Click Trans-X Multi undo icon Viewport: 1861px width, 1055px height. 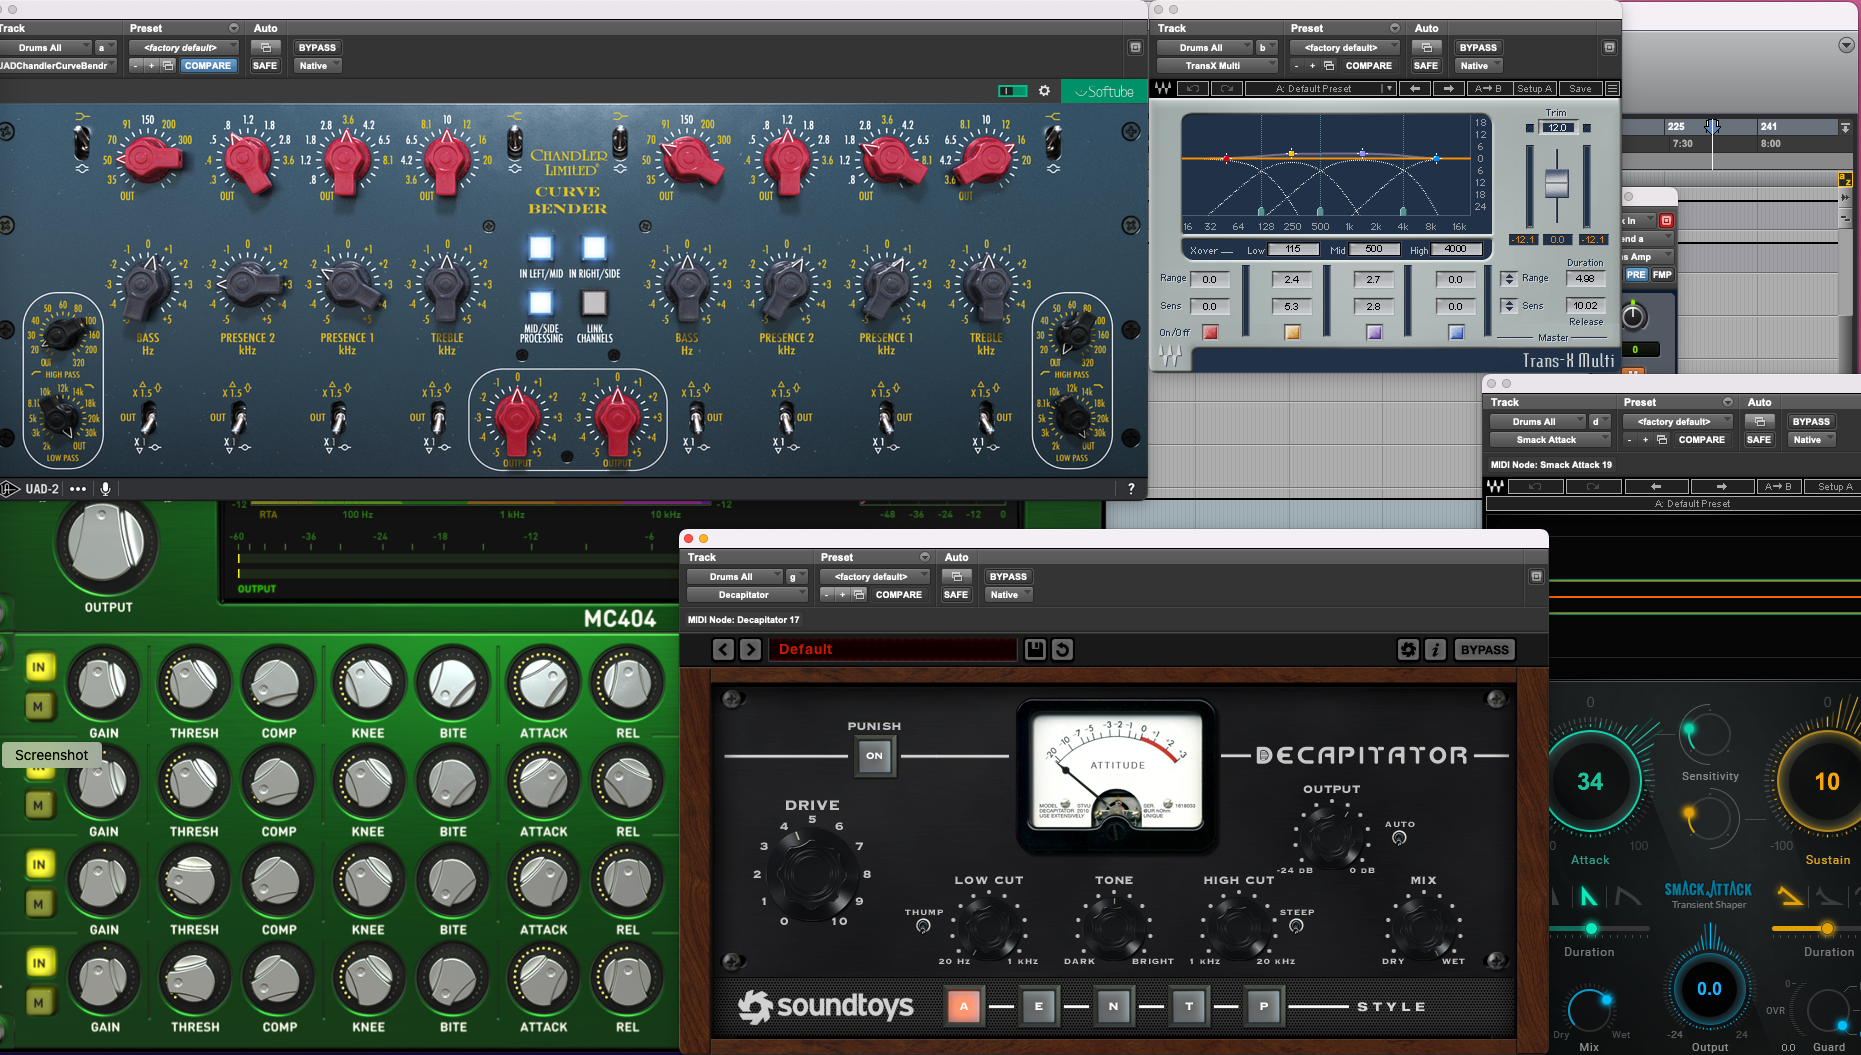pyautogui.click(x=1192, y=88)
